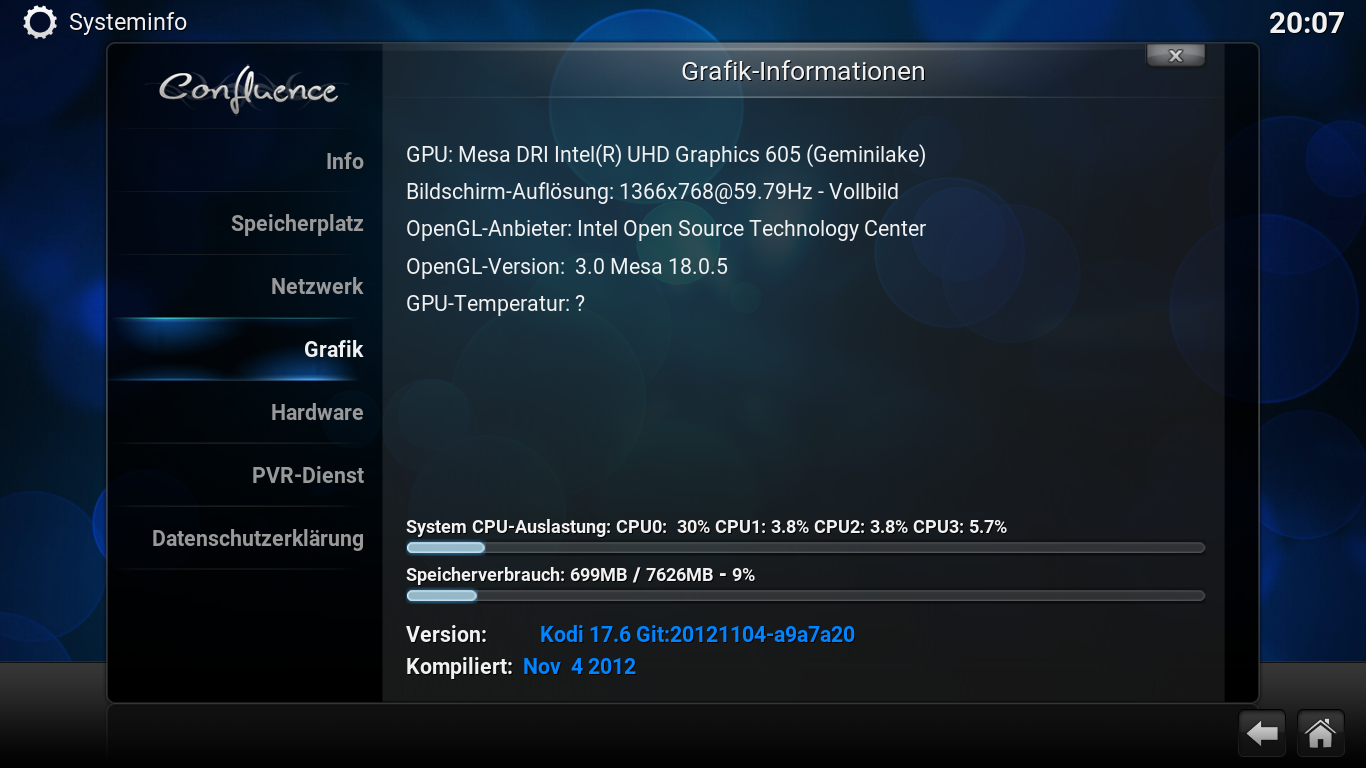
Task: Click the Systeminfo title text
Action: click(128, 22)
